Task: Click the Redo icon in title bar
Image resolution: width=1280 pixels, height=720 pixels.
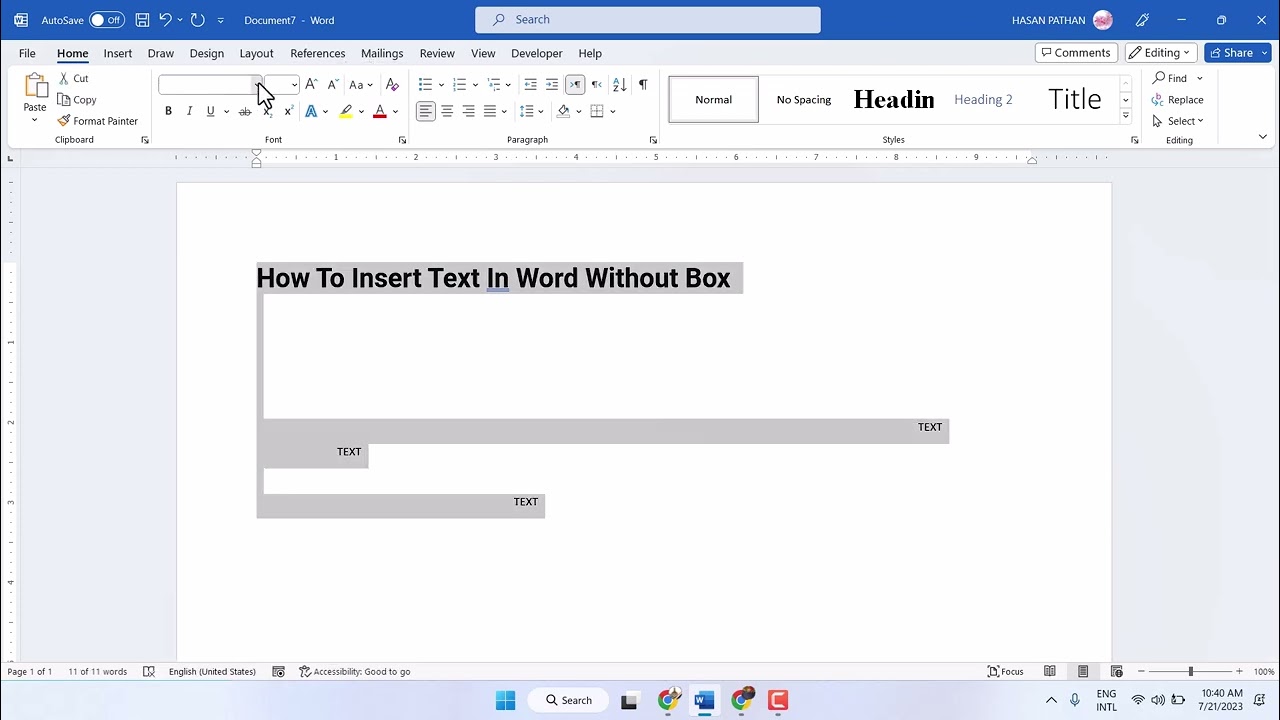Action: tap(198, 20)
